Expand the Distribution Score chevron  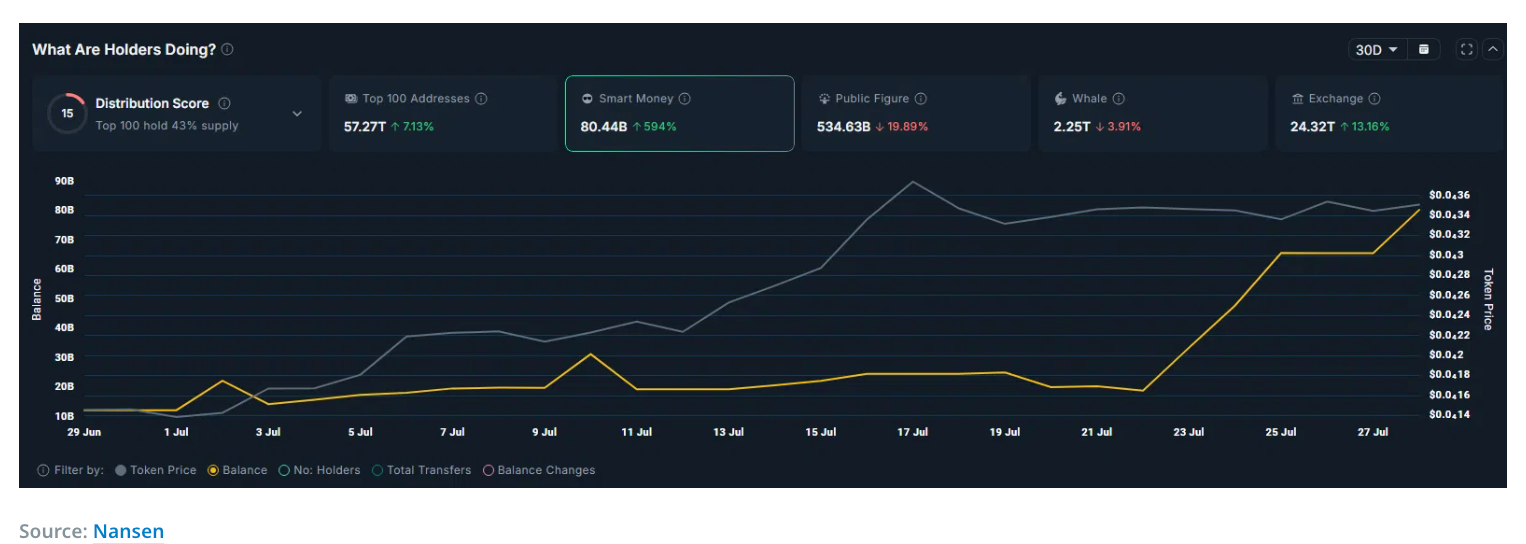[297, 114]
